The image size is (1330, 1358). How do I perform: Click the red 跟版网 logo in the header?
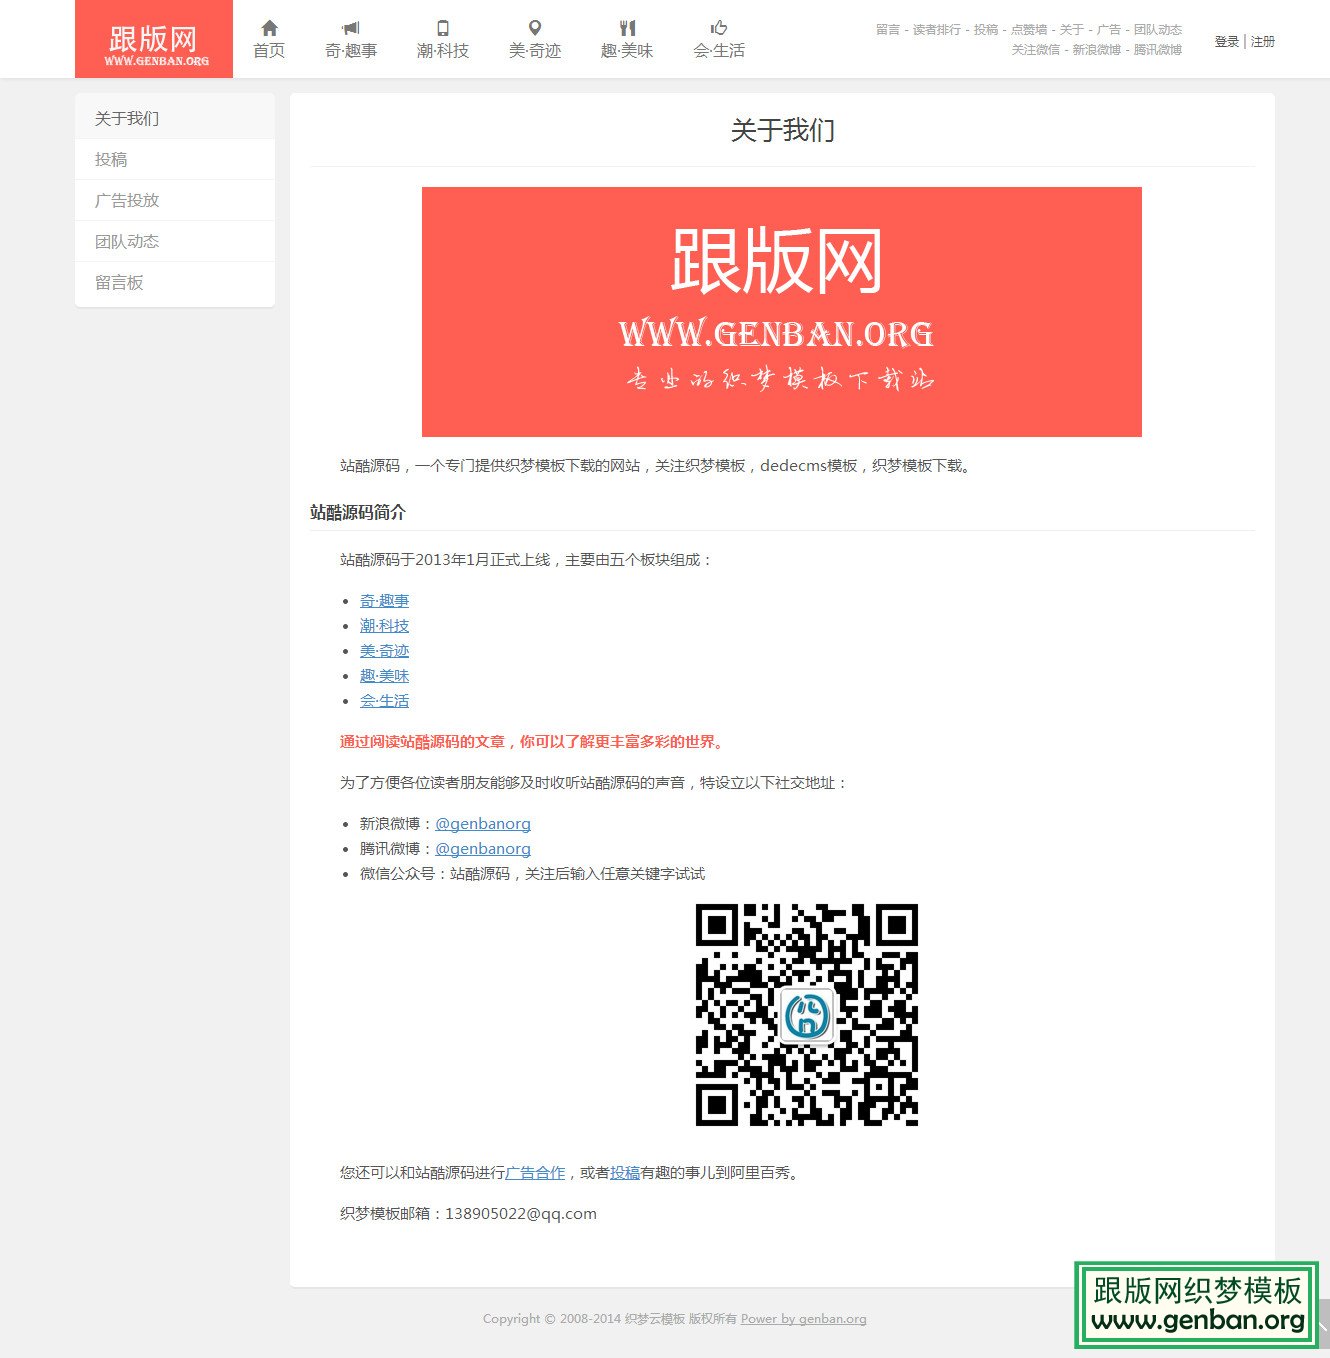pos(152,40)
